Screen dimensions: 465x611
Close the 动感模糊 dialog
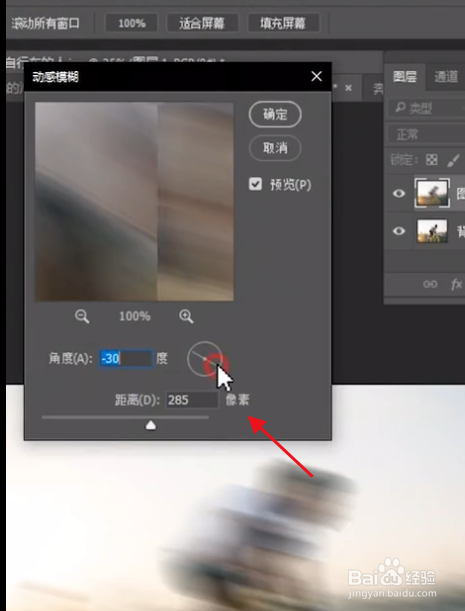point(316,76)
